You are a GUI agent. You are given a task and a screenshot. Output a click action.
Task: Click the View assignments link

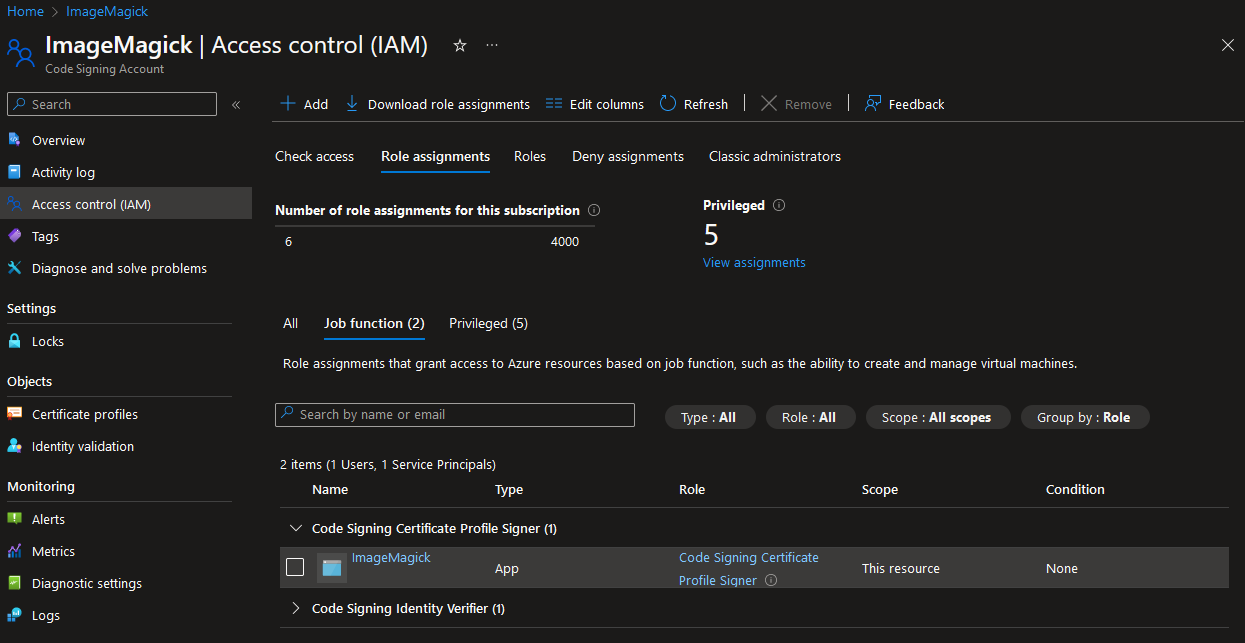click(754, 262)
